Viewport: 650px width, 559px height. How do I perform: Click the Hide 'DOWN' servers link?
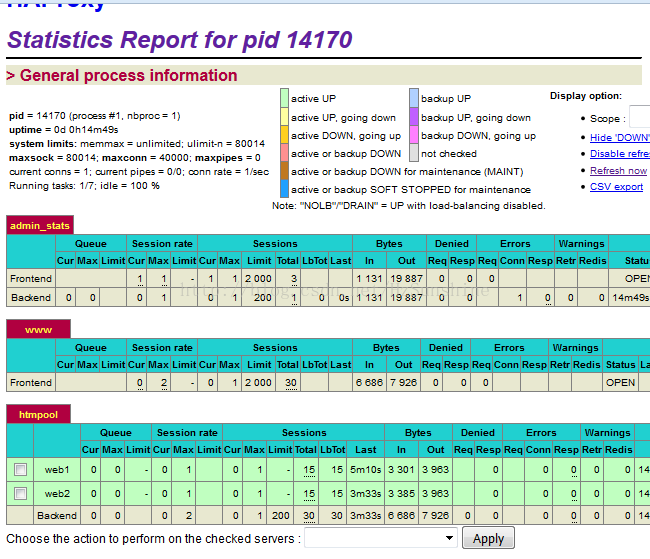[620, 137]
